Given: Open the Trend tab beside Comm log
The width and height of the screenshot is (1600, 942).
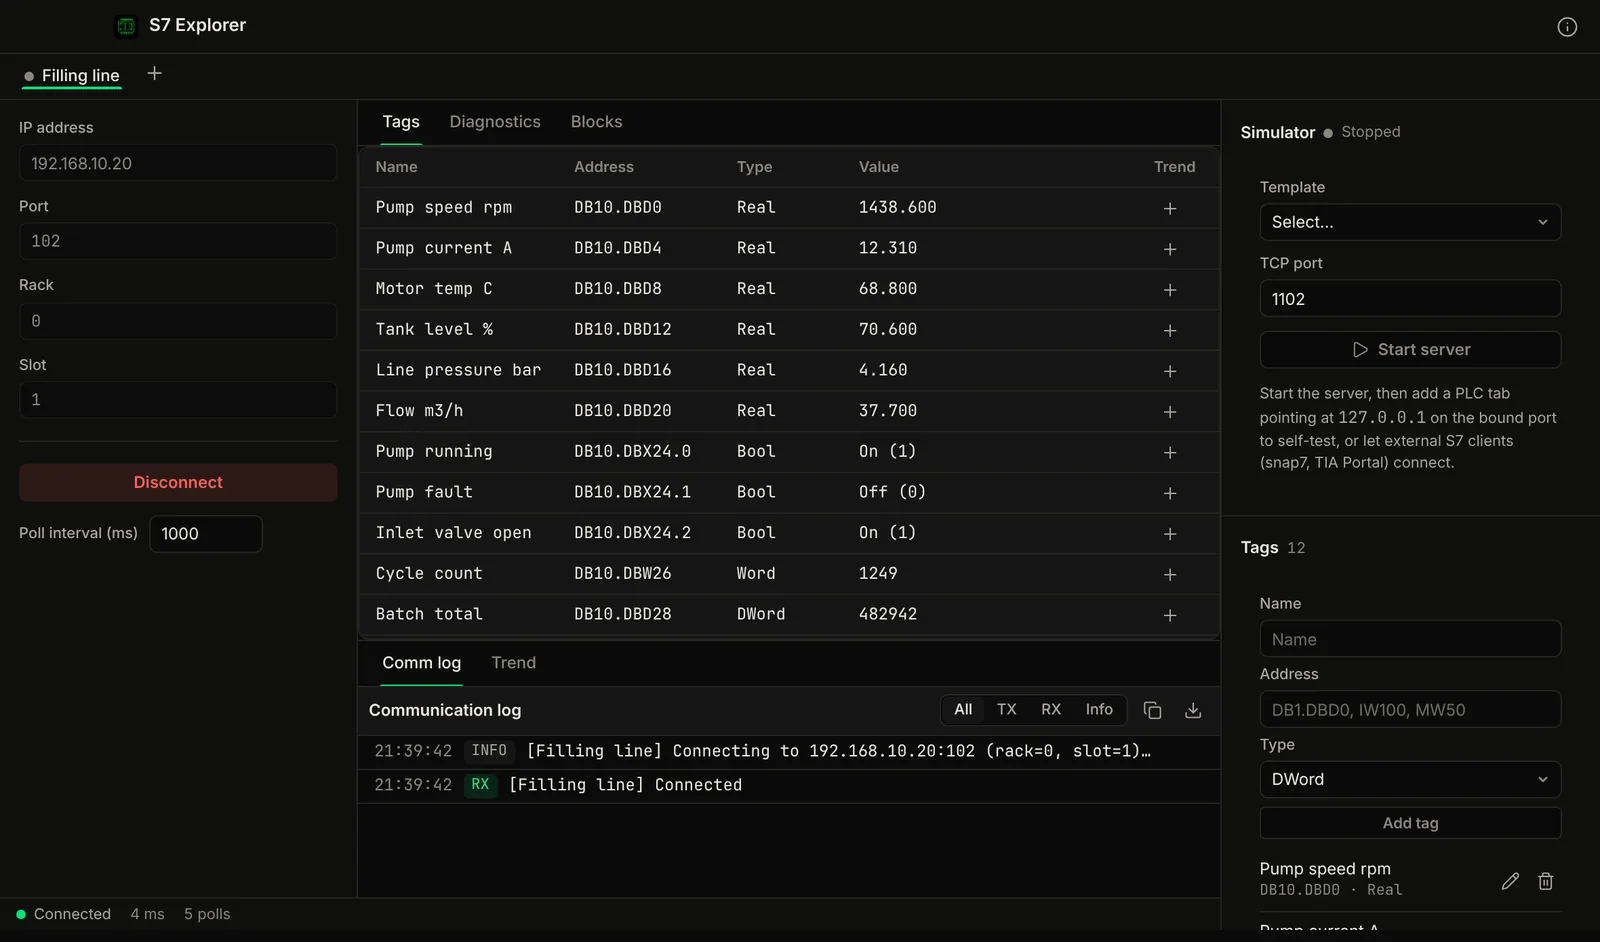Looking at the screenshot, I should click(514, 663).
